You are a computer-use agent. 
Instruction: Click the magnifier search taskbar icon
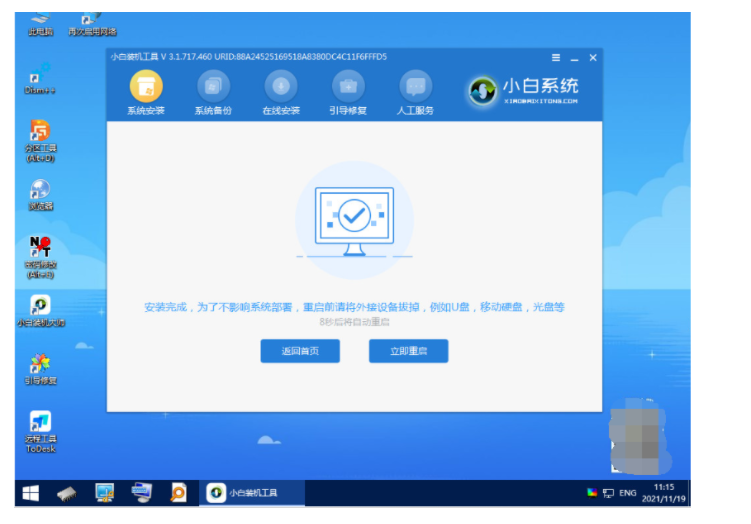click(x=179, y=493)
